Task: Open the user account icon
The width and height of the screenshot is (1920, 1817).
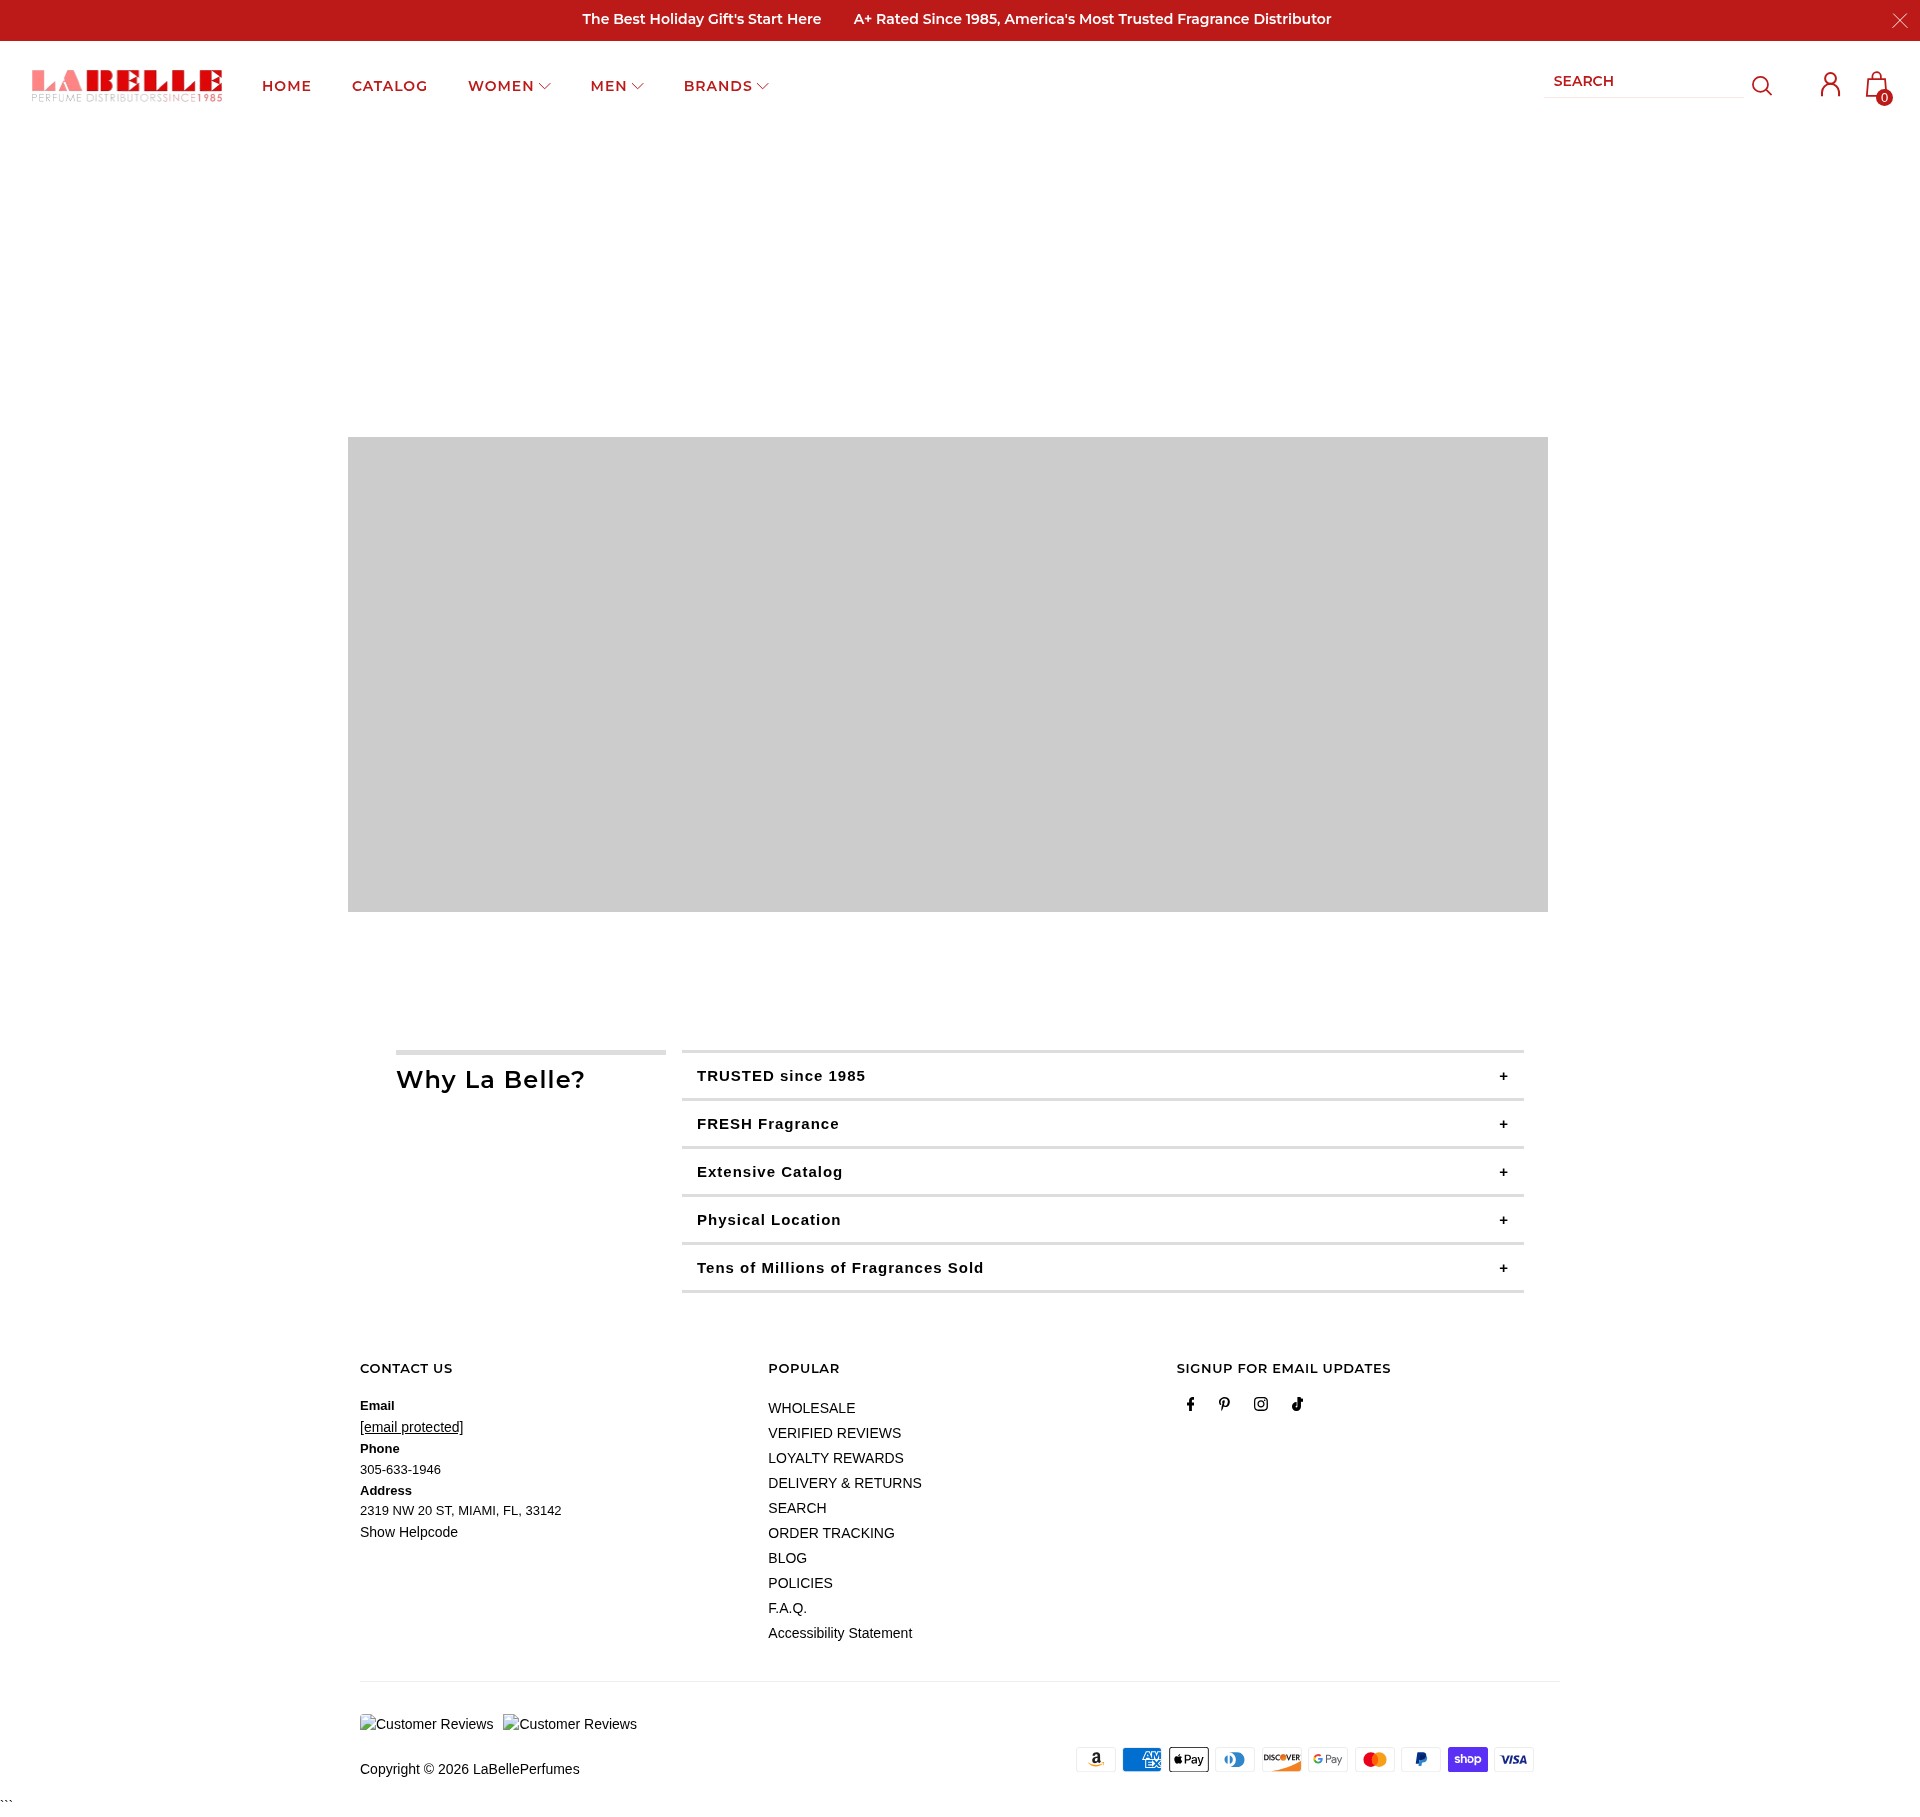Action: pos(1830,85)
